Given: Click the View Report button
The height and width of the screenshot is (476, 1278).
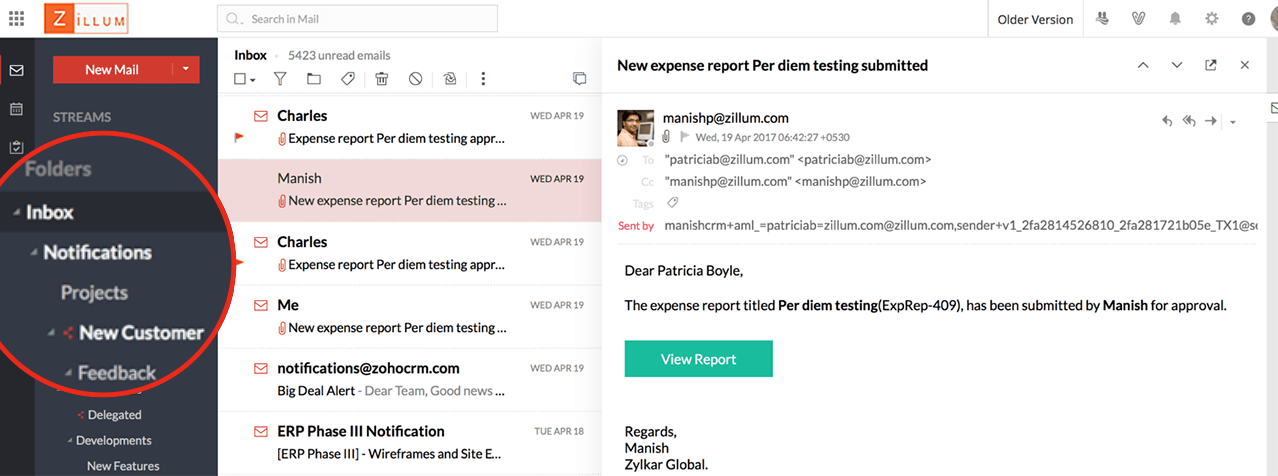Looking at the screenshot, I should [698, 359].
